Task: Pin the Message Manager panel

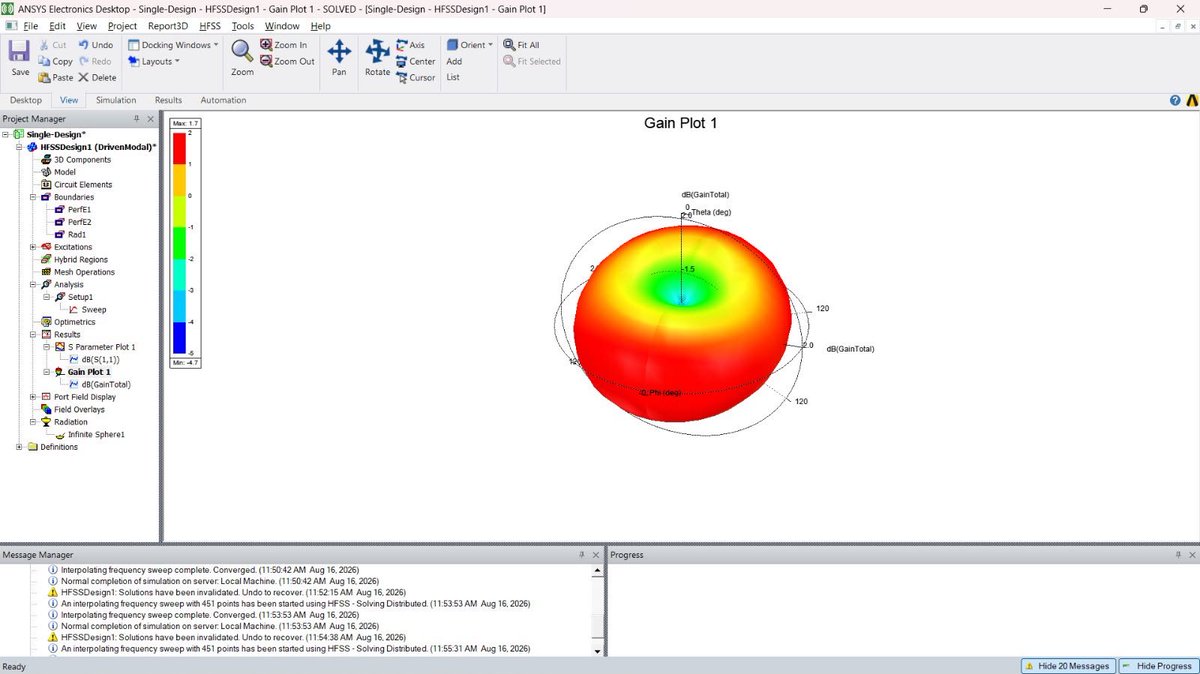Action: [582, 554]
